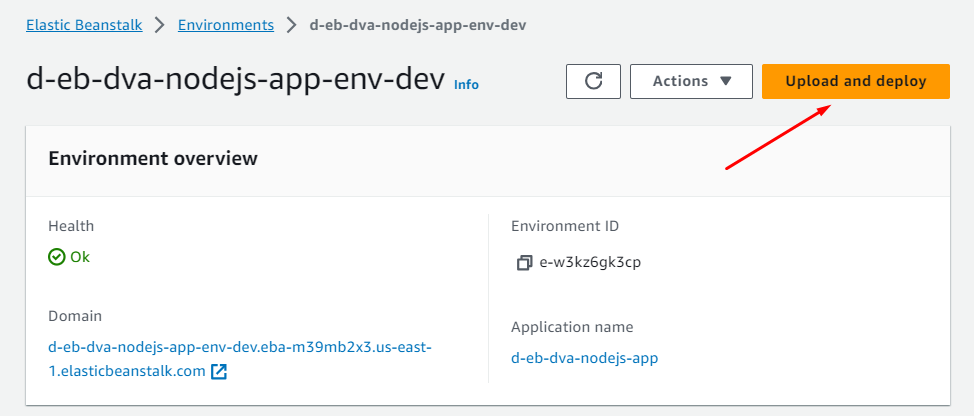Open the Actions dropdown menu

691,81
